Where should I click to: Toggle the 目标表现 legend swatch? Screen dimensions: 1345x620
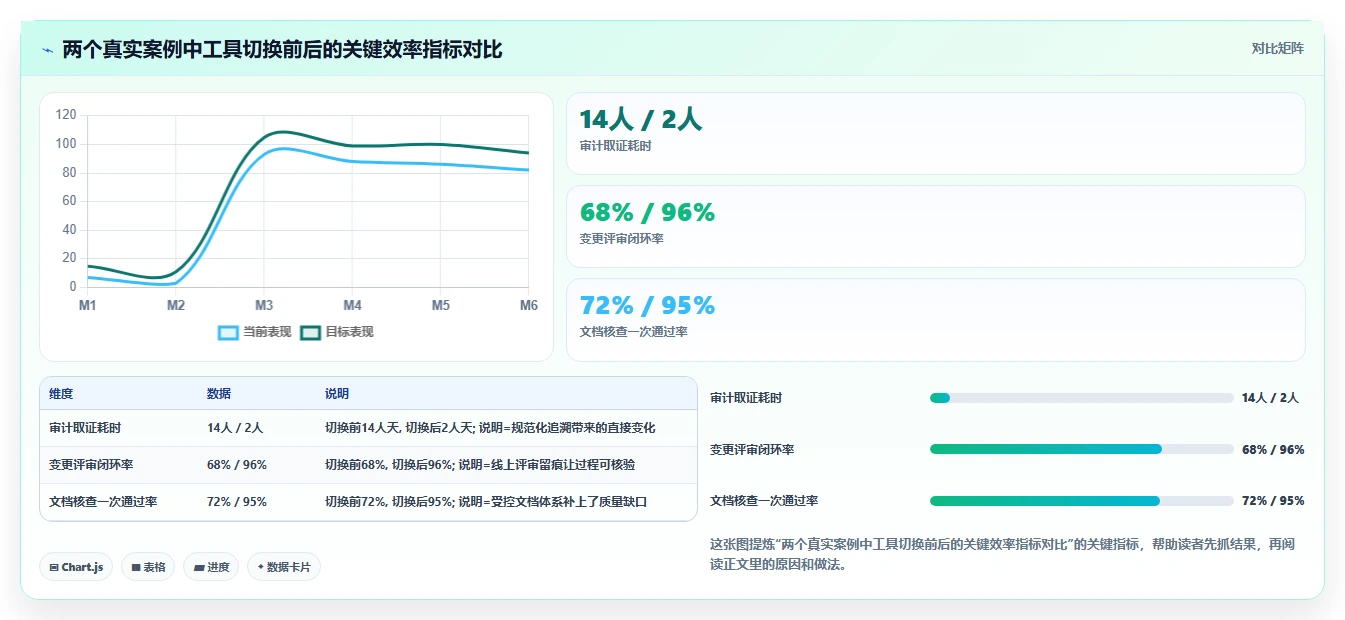pyautogui.click(x=310, y=332)
